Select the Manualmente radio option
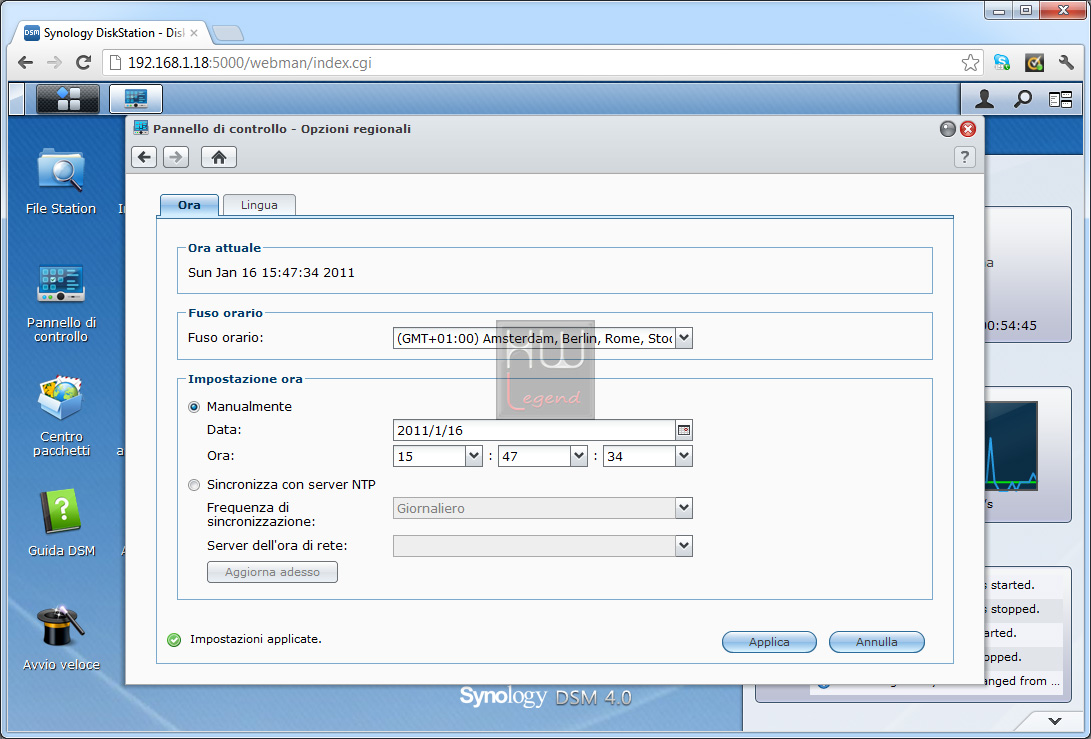The width and height of the screenshot is (1091, 739). pos(194,407)
